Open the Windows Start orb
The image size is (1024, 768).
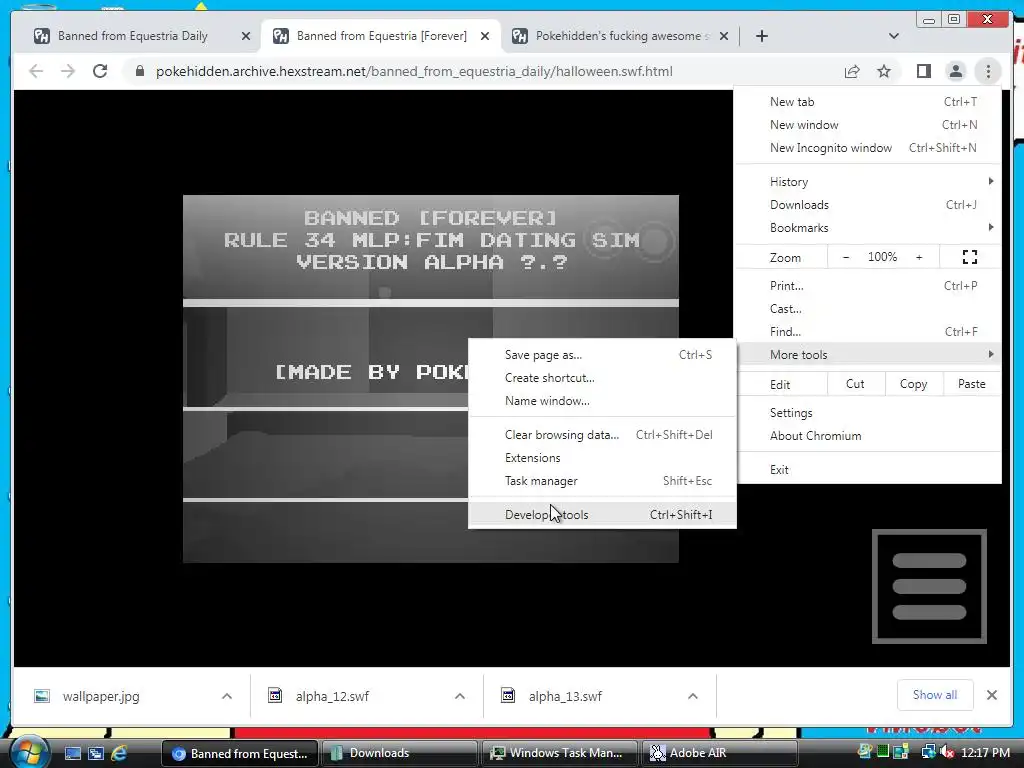point(29,752)
